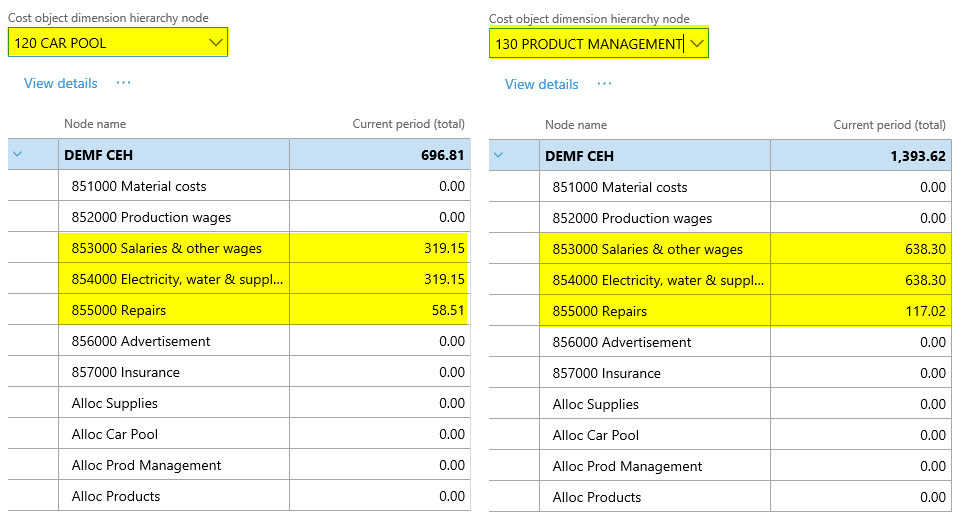961x521 pixels.
Task: Collapse the DEMF CEH node in right grid
Action: [x=498, y=156]
